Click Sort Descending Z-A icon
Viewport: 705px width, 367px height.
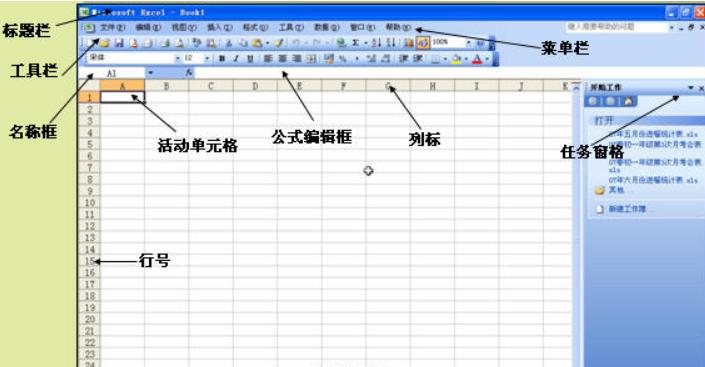(x=391, y=43)
